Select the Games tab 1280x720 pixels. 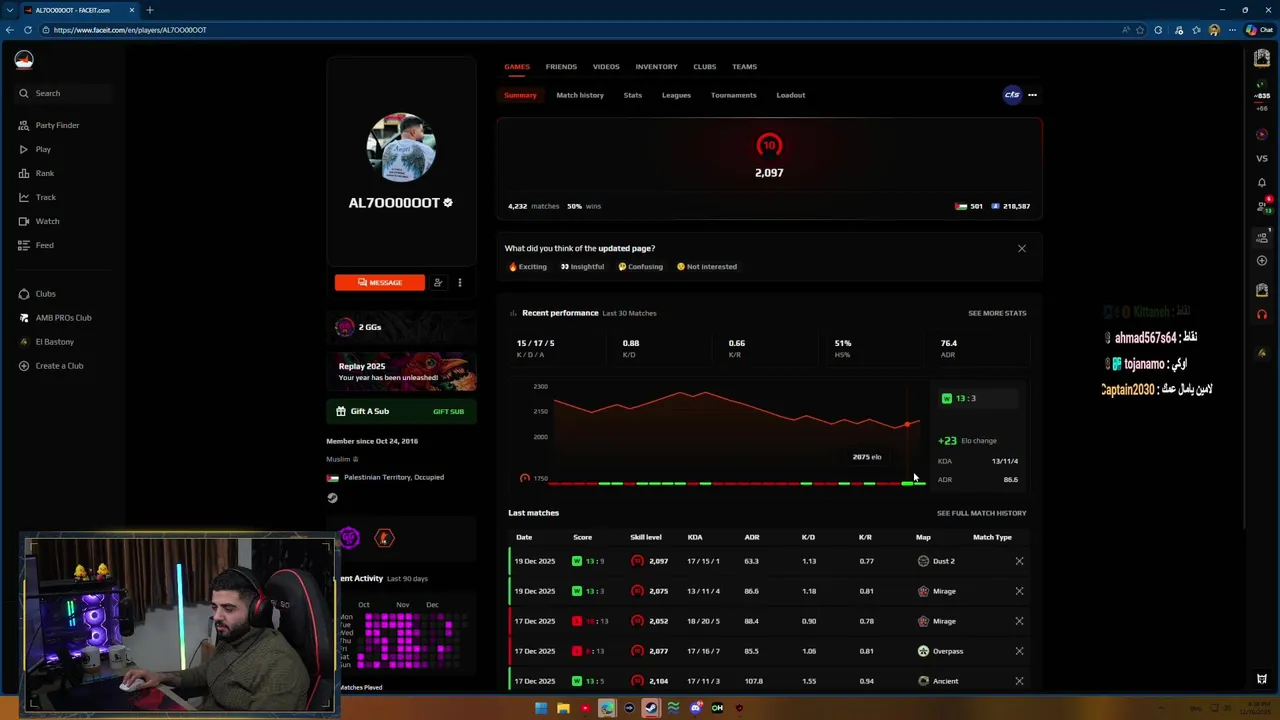click(x=517, y=67)
